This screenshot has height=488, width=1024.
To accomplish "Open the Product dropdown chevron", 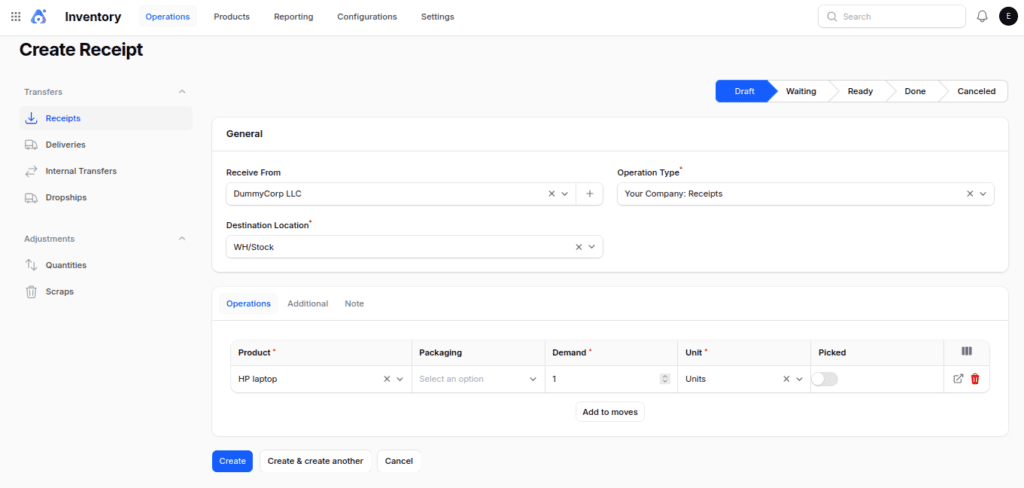I will 400,379.
